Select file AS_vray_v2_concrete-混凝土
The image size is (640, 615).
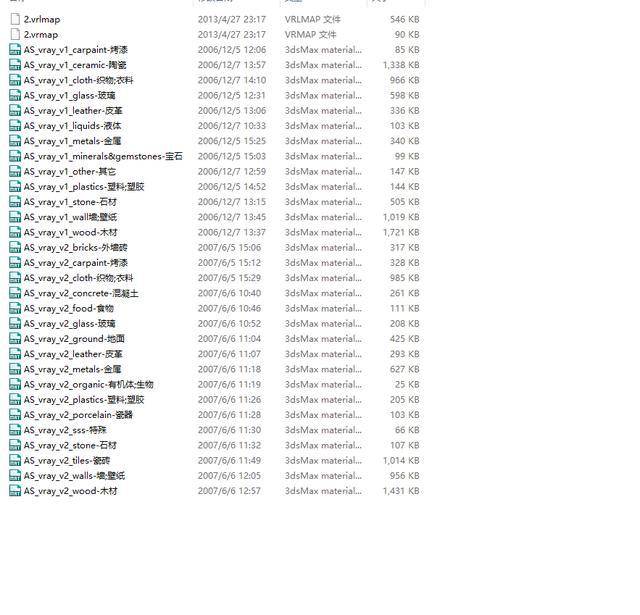point(81,293)
